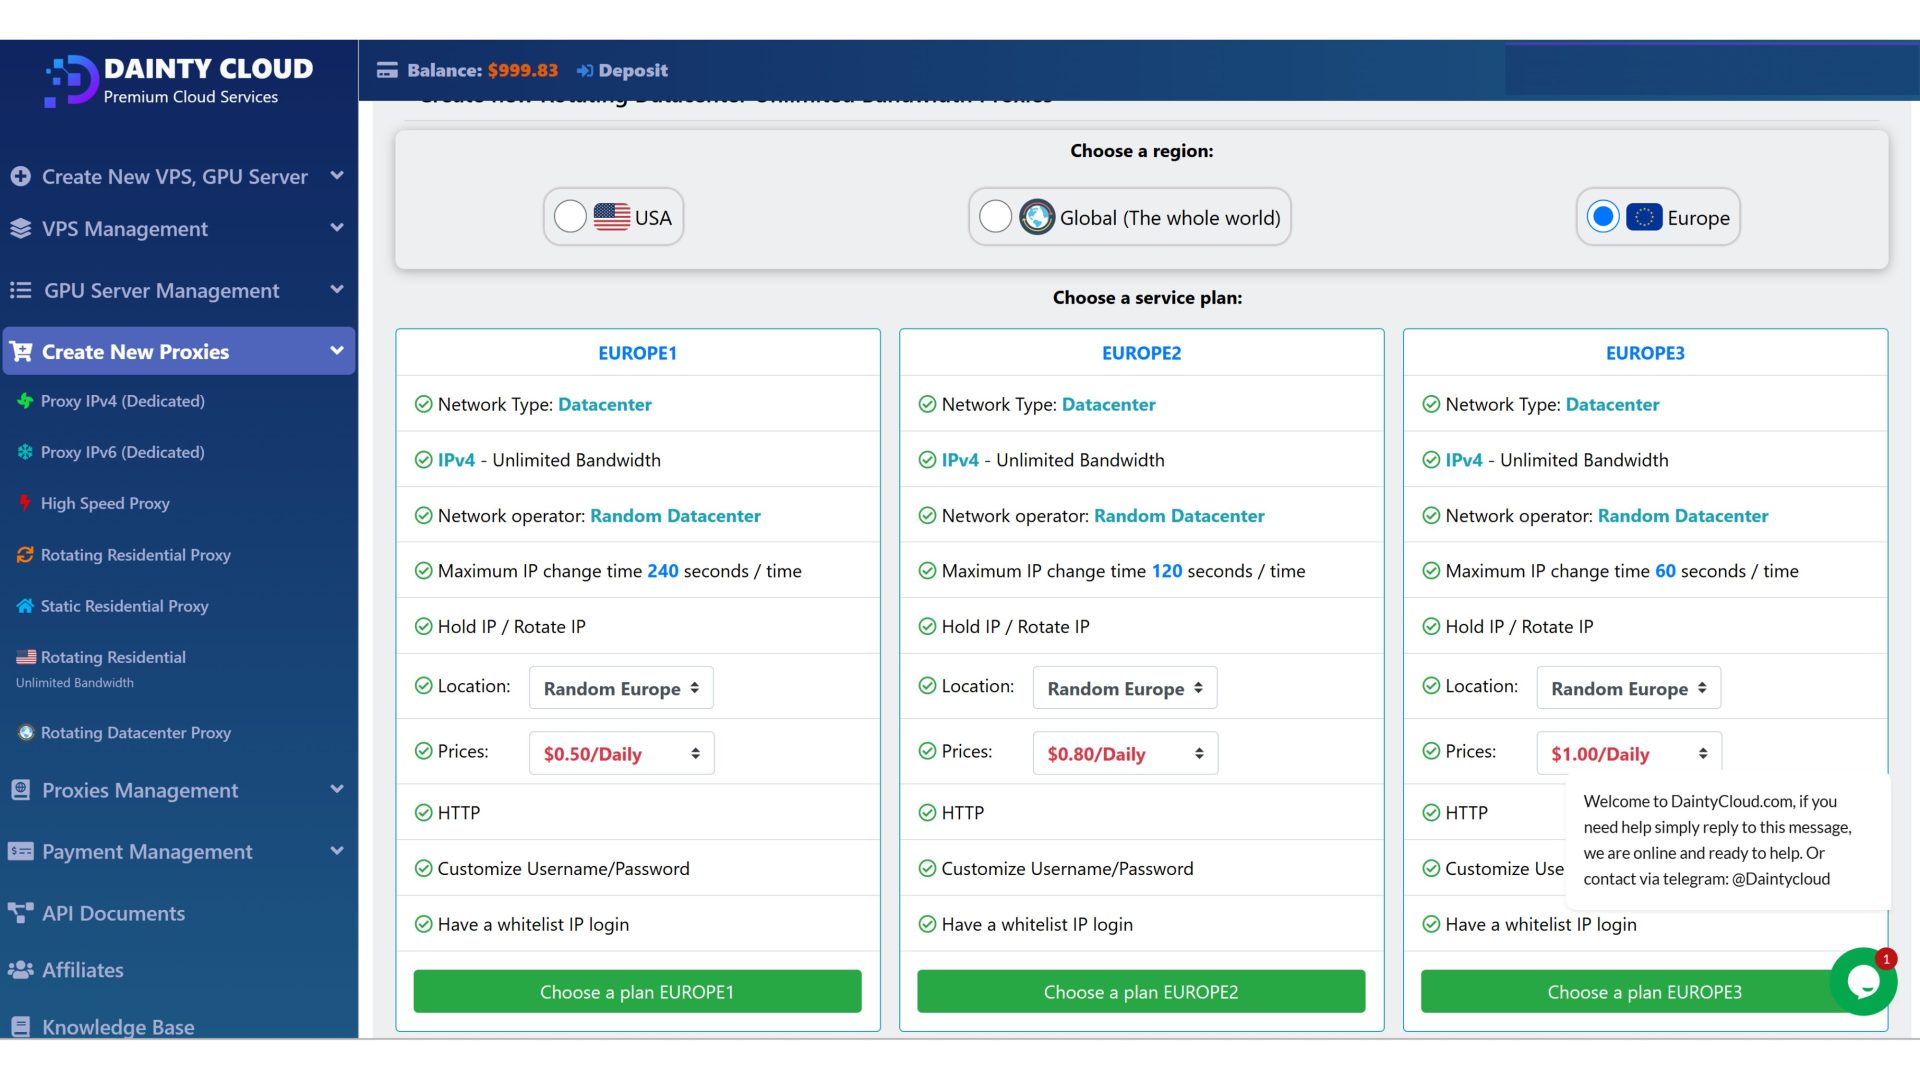Click Choose a plan EUROPE2 button
The height and width of the screenshot is (1080, 1920).
coord(1141,991)
